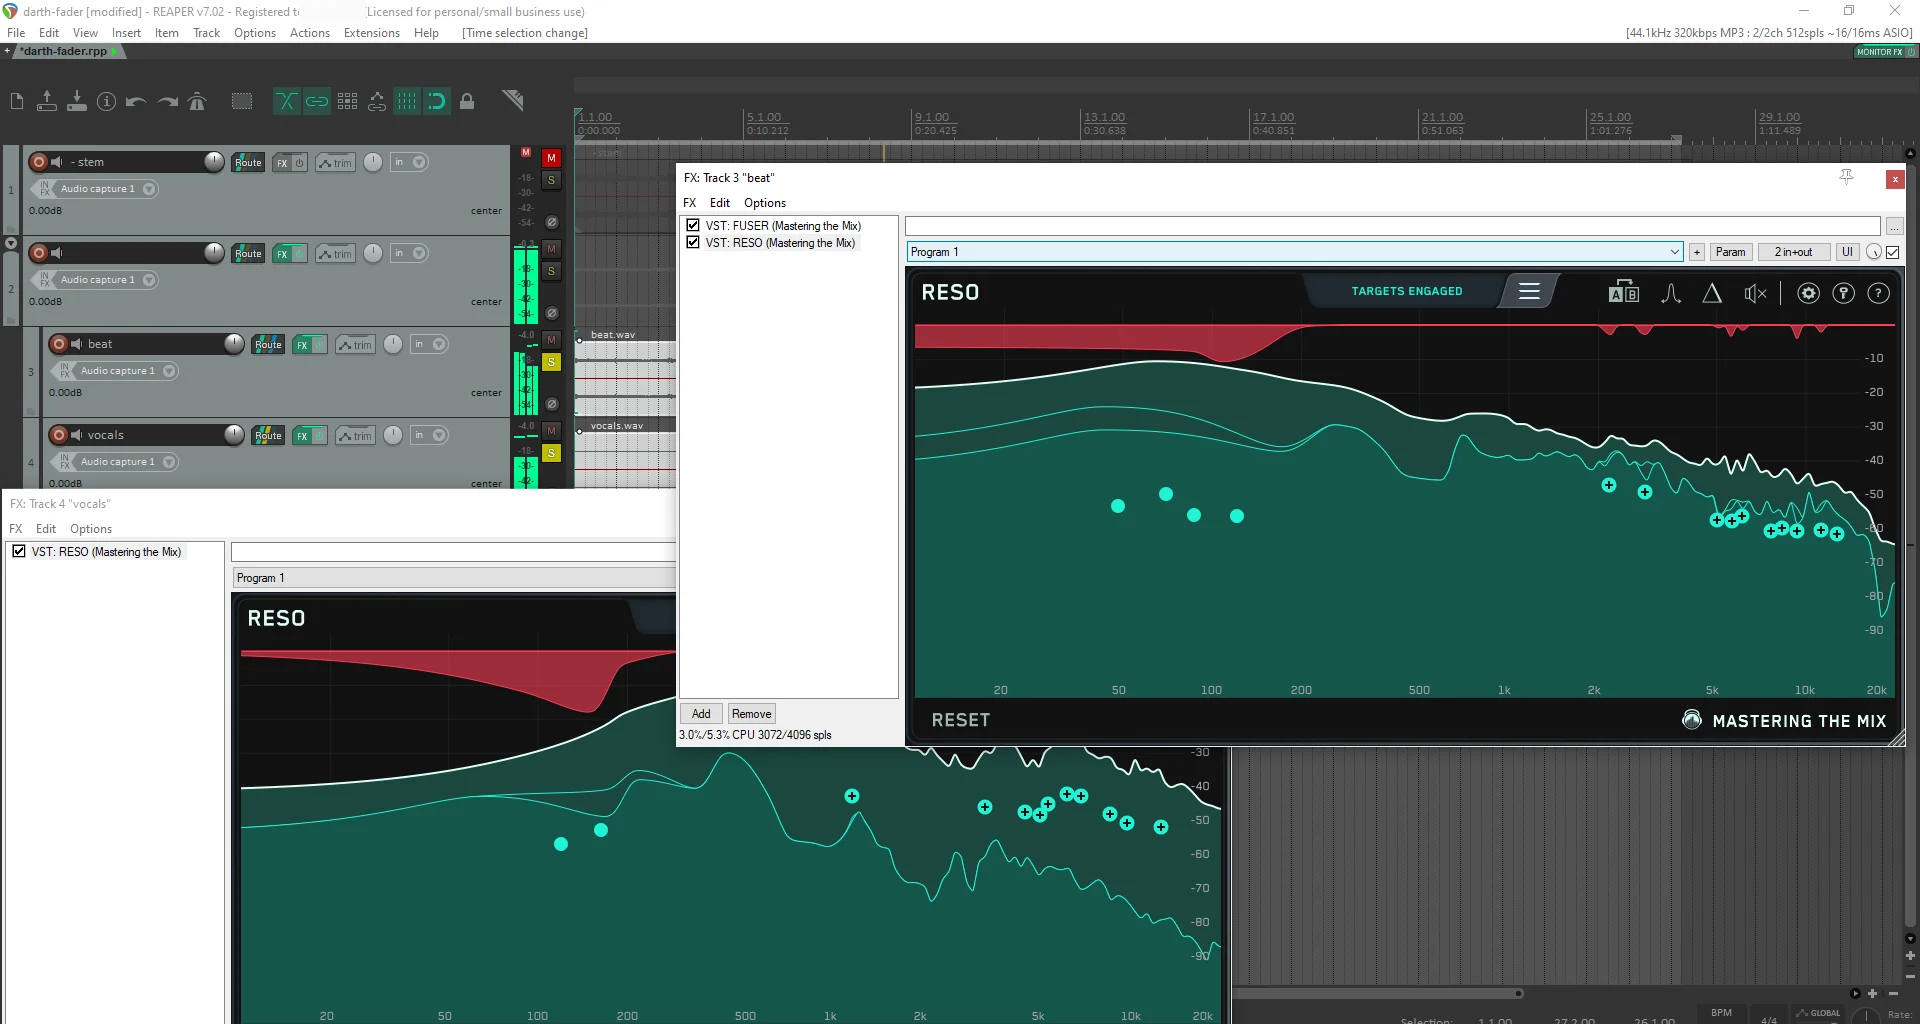Viewport: 1920px width, 1024px height.
Task: Click the Param button
Action: pyautogui.click(x=1730, y=252)
